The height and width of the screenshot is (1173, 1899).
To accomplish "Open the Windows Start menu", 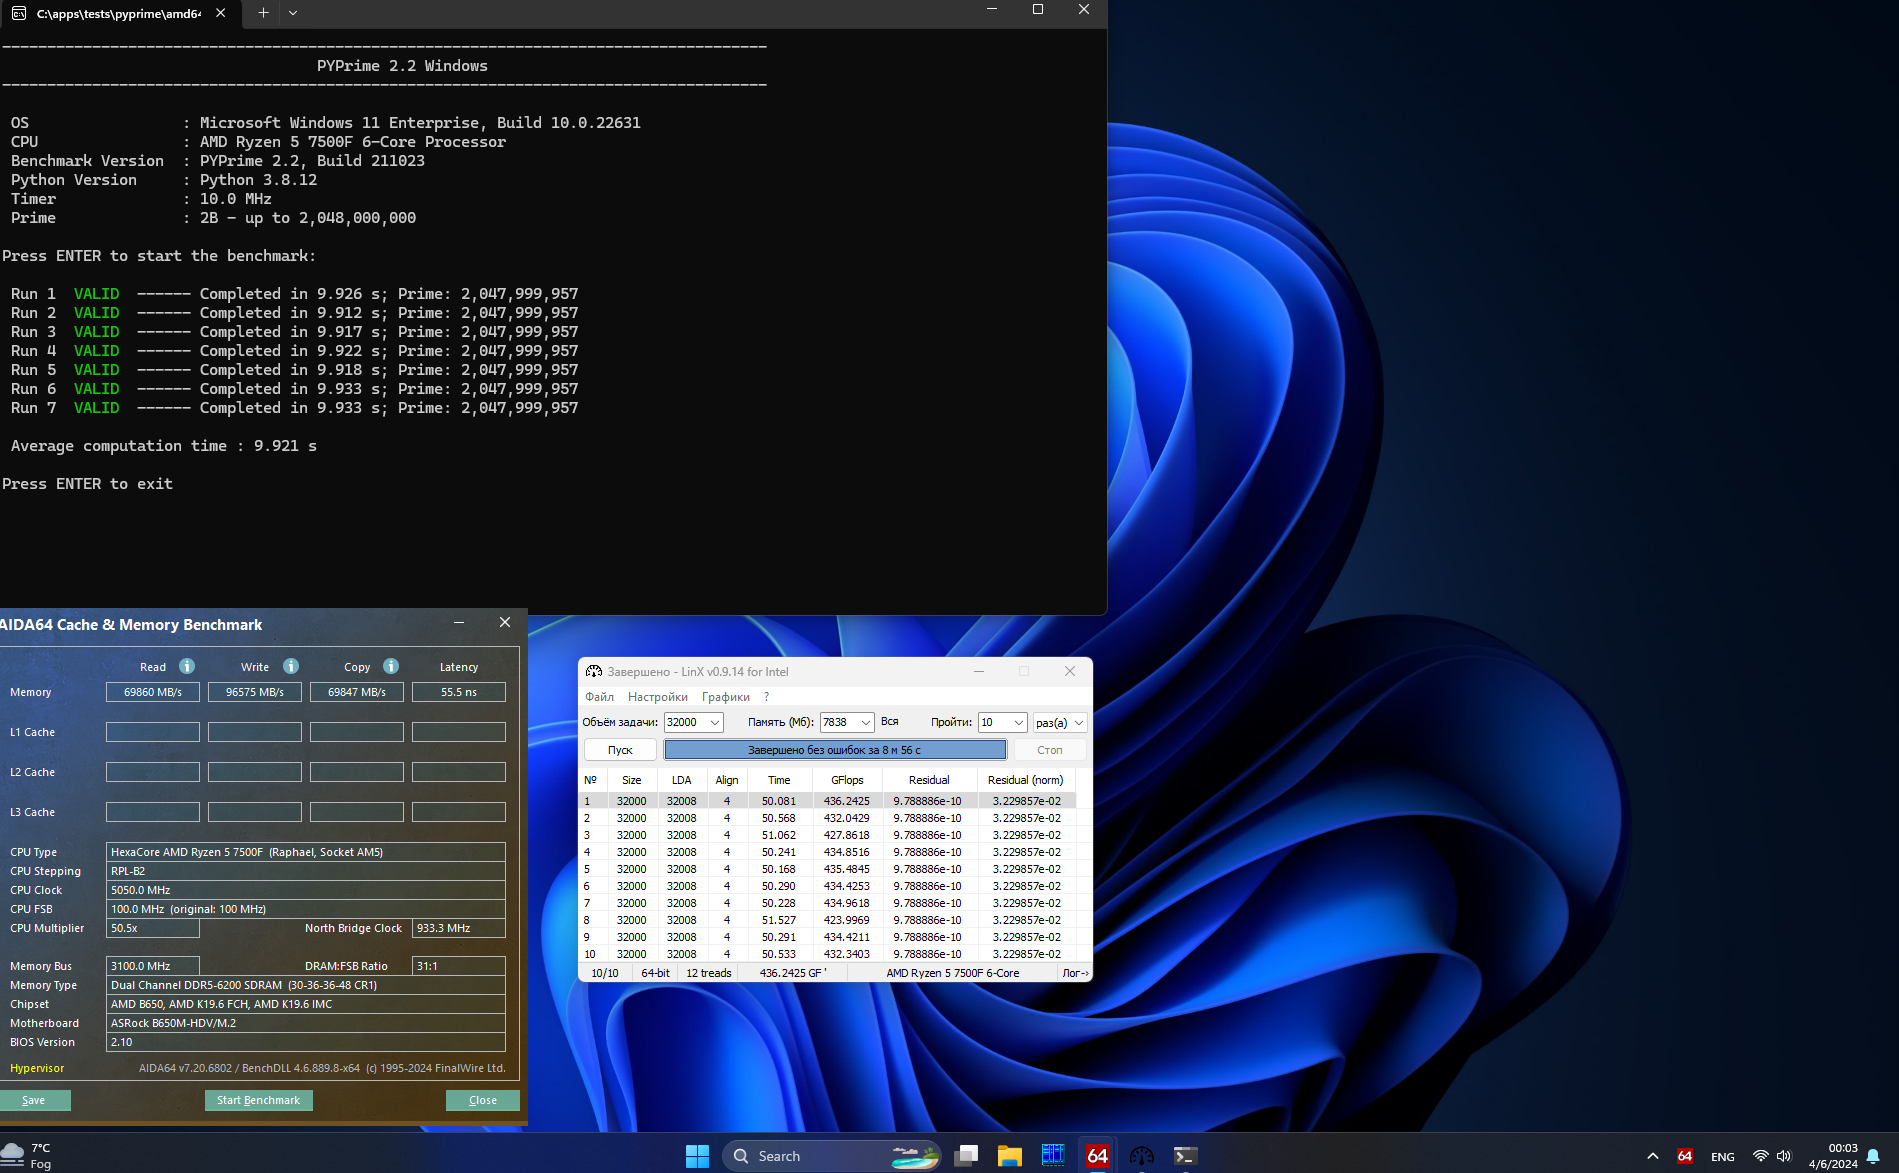I will click(697, 1156).
